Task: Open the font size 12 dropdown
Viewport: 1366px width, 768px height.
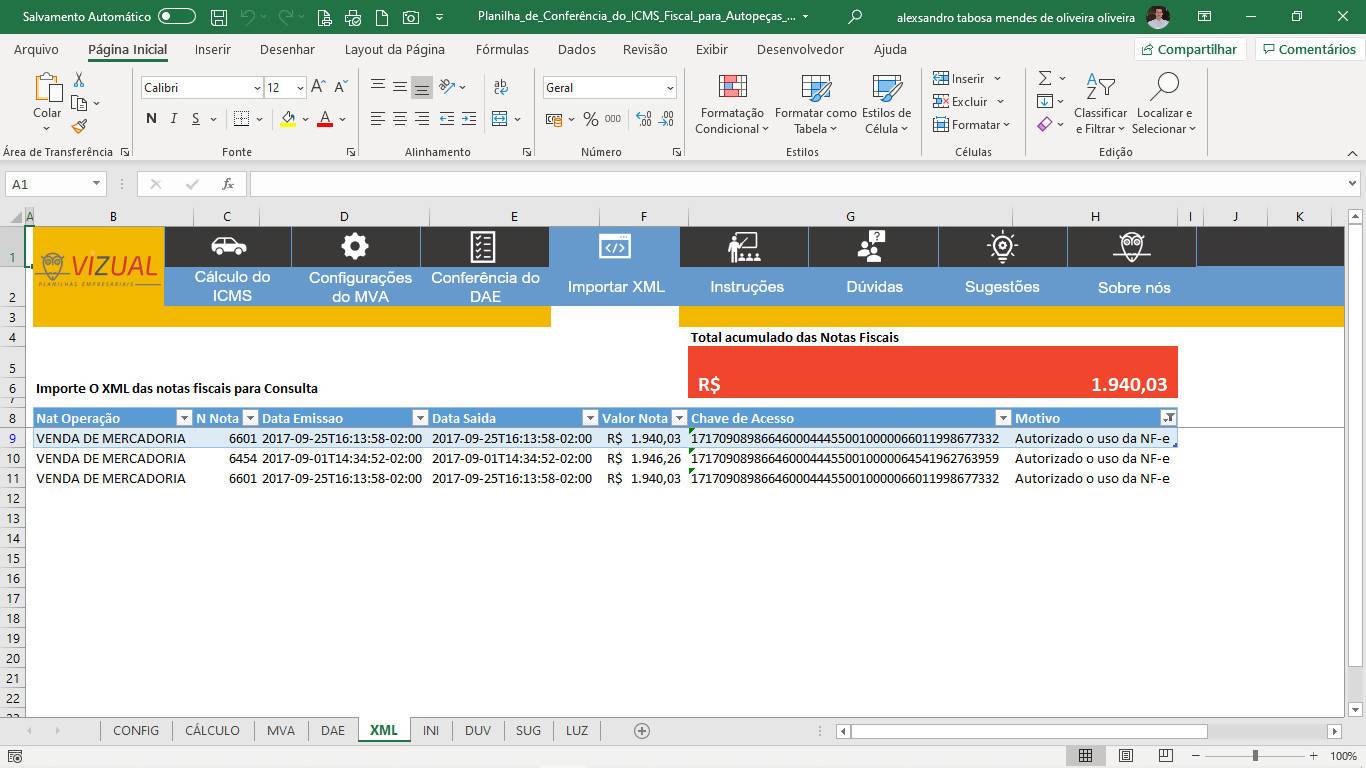Action: pyautogui.click(x=299, y=88)
